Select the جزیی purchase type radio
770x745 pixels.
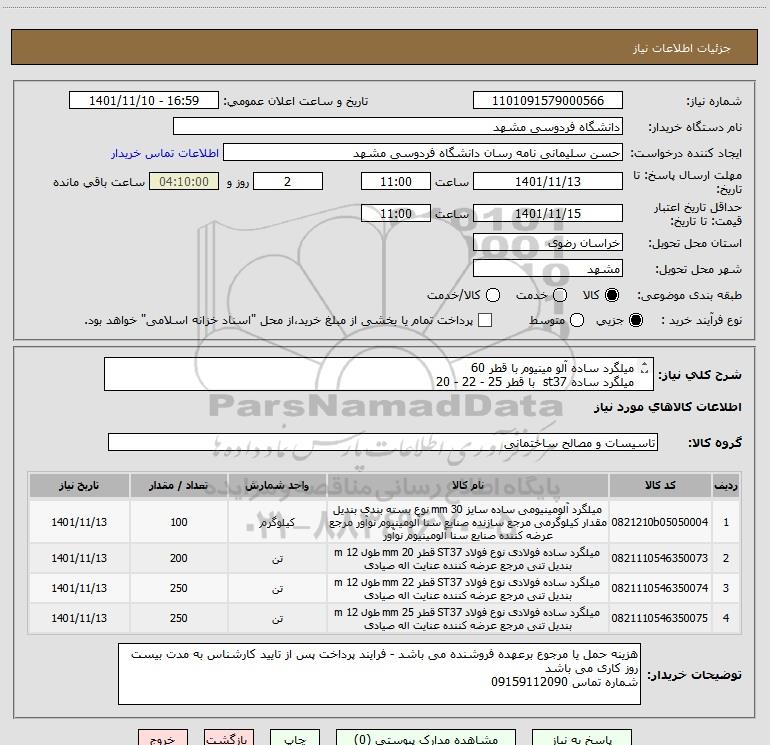coord(635,320)
